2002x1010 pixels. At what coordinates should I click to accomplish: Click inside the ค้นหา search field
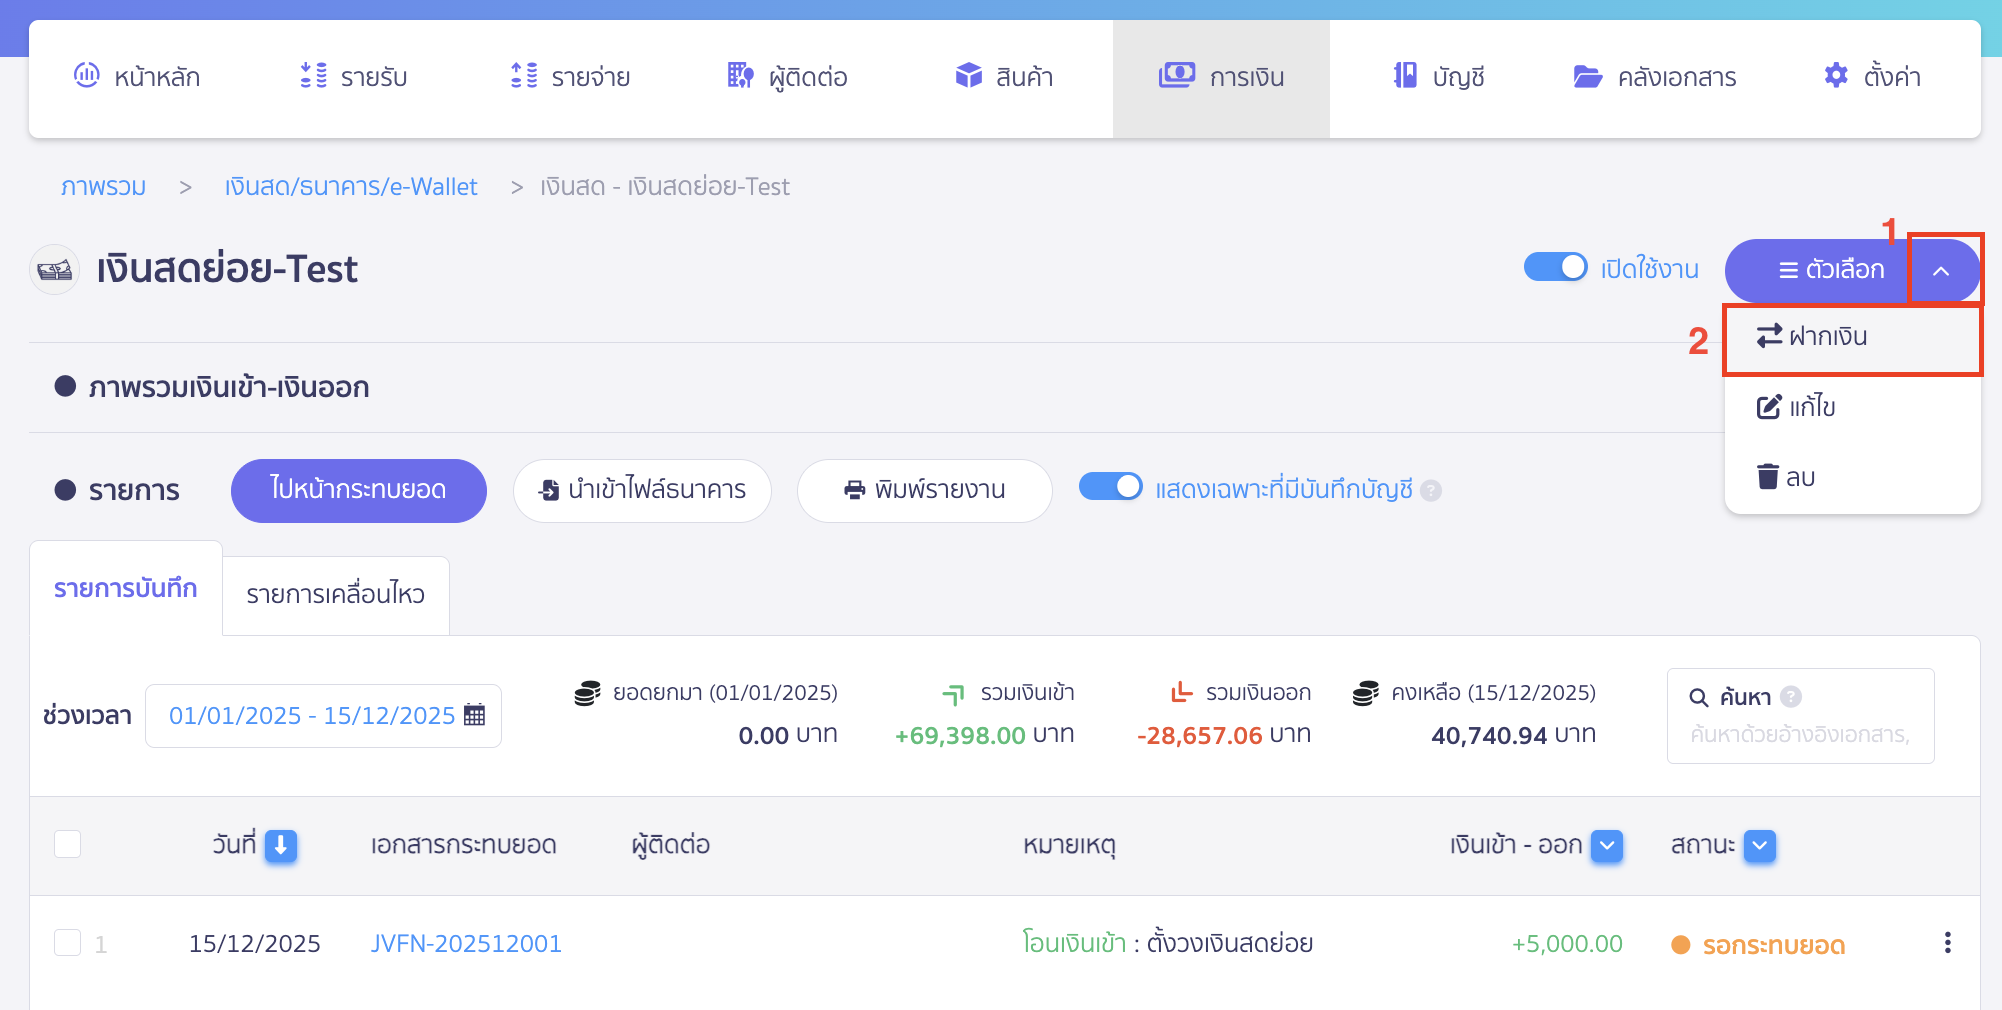click(1800, 735)
